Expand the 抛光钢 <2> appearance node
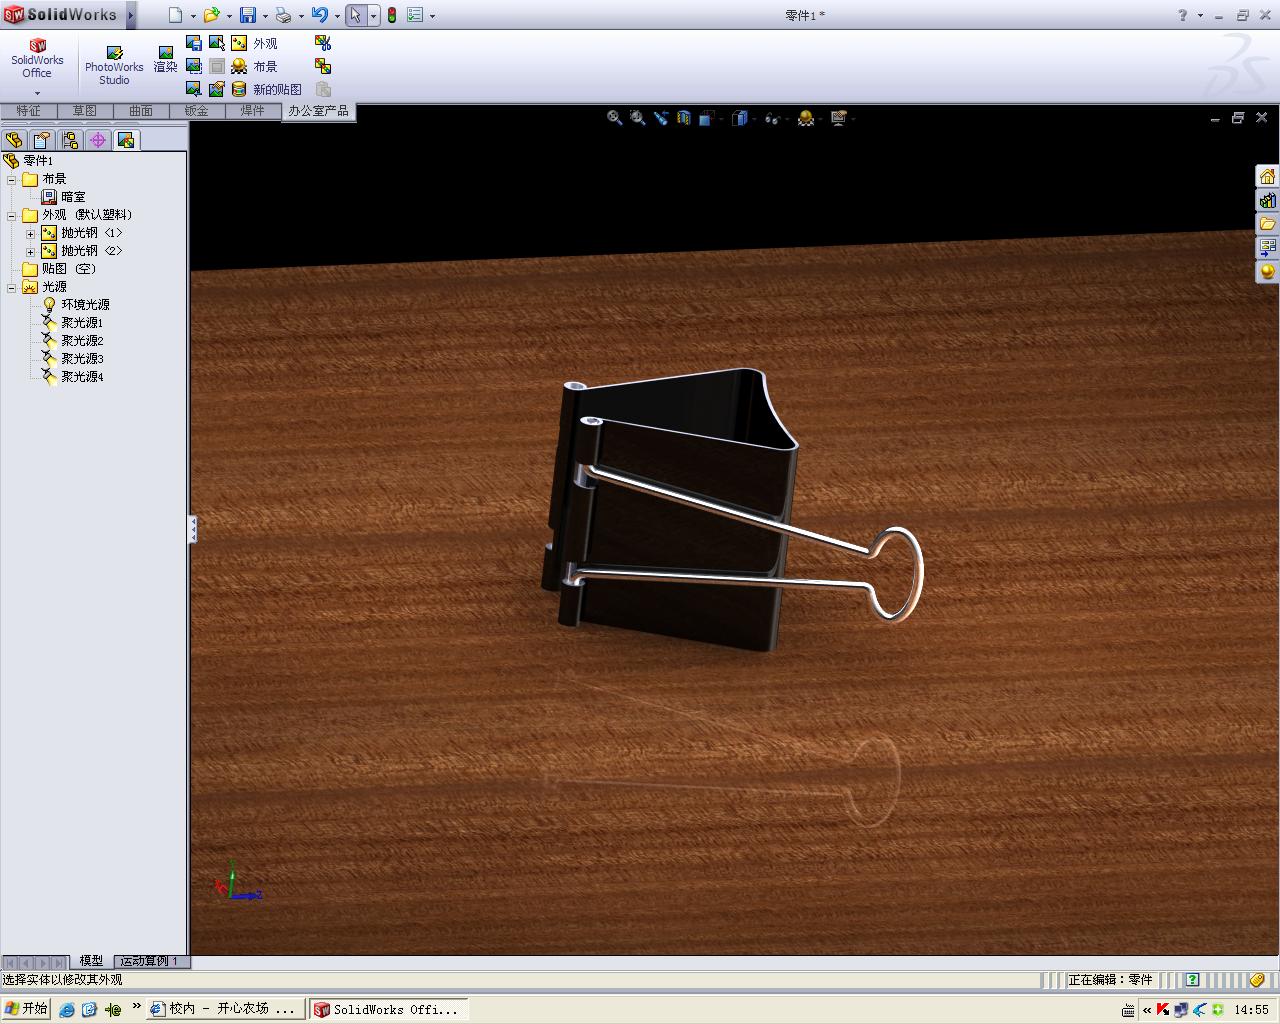 tap(30, 252)
